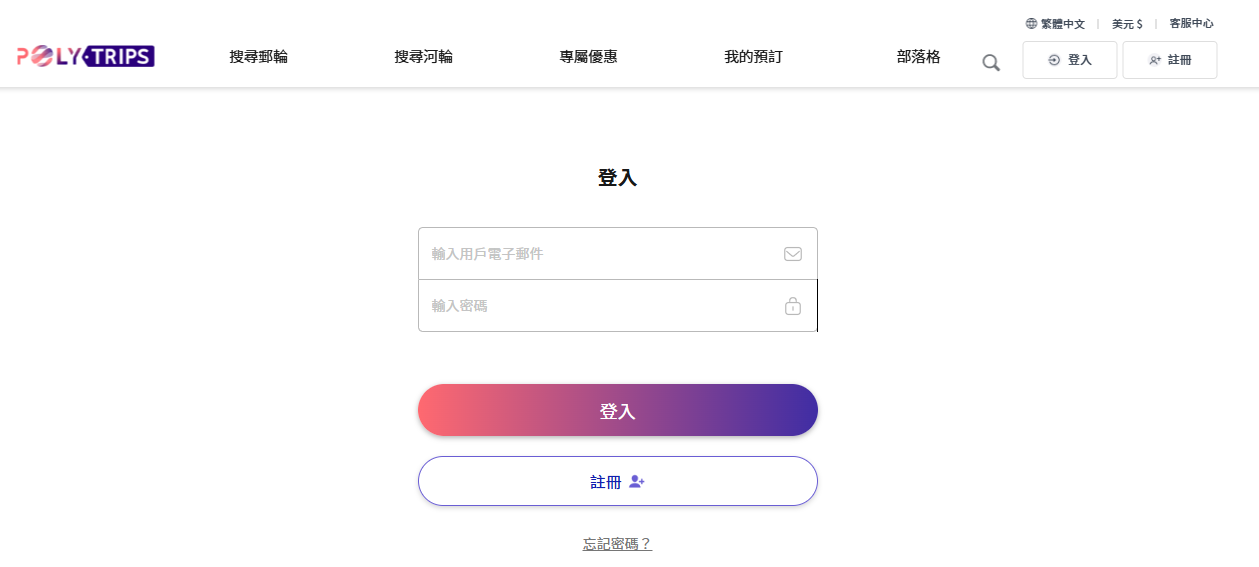The height and width of the screenshot is (567, 1259).
Task: Click the globe language icon
Action: click(1031, 24)
